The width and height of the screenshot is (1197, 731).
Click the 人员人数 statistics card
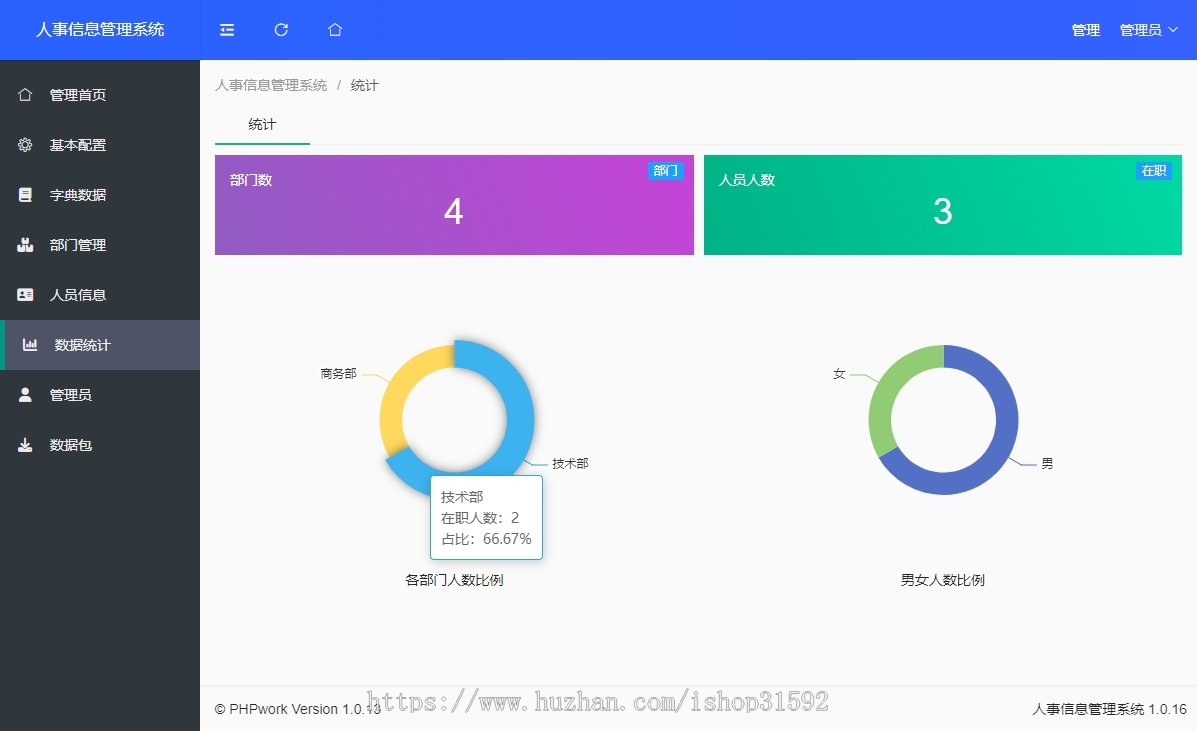943,204
